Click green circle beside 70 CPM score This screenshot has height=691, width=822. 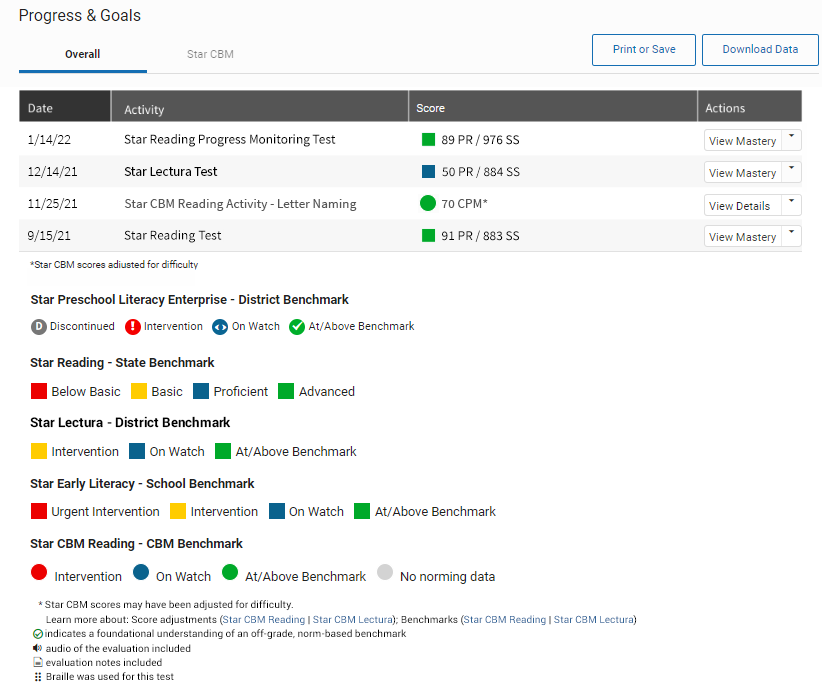[428, 204]
